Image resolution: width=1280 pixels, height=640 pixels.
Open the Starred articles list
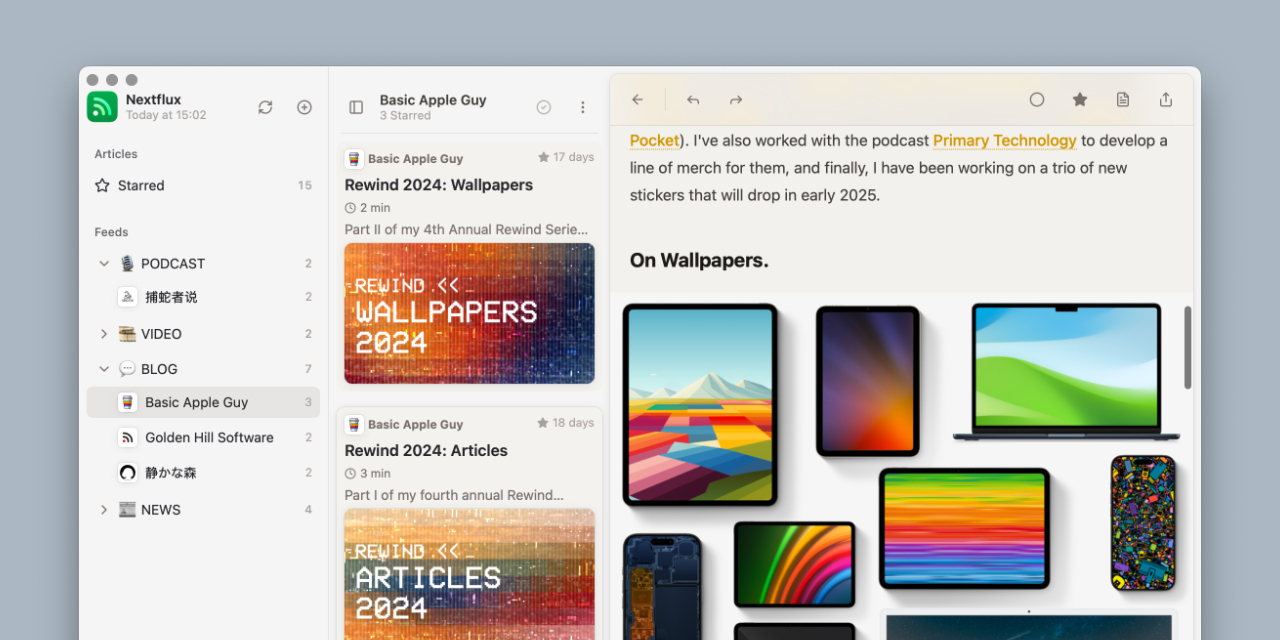(x=203, y=185)
